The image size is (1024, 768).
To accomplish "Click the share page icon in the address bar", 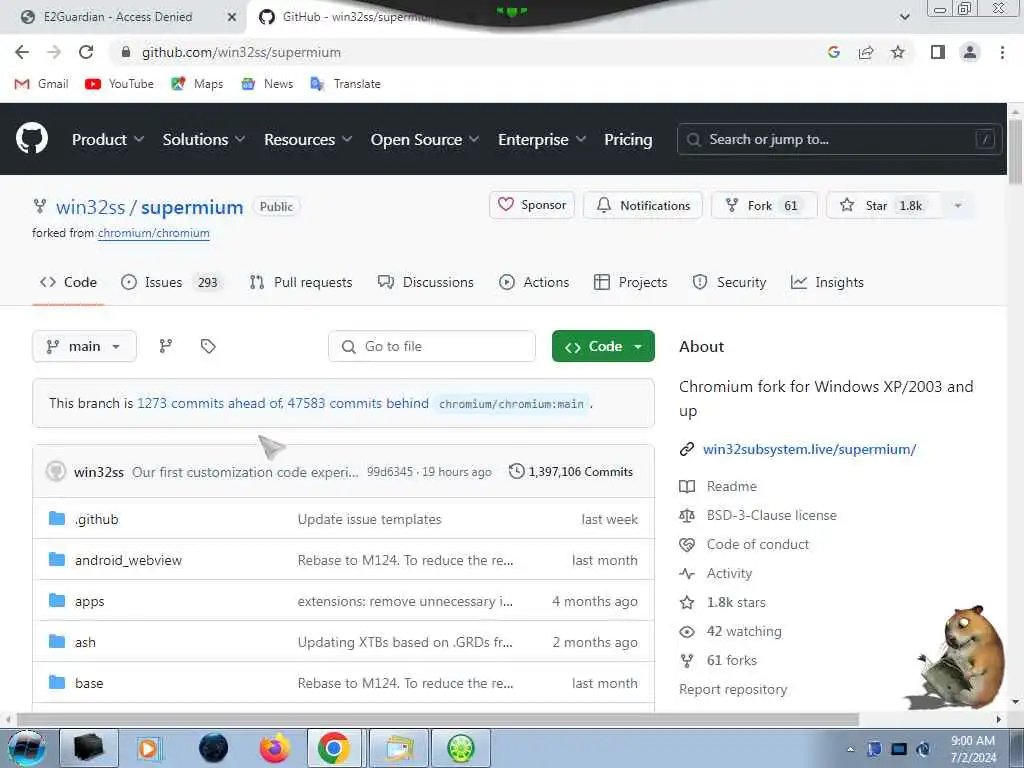I will 866,52.
